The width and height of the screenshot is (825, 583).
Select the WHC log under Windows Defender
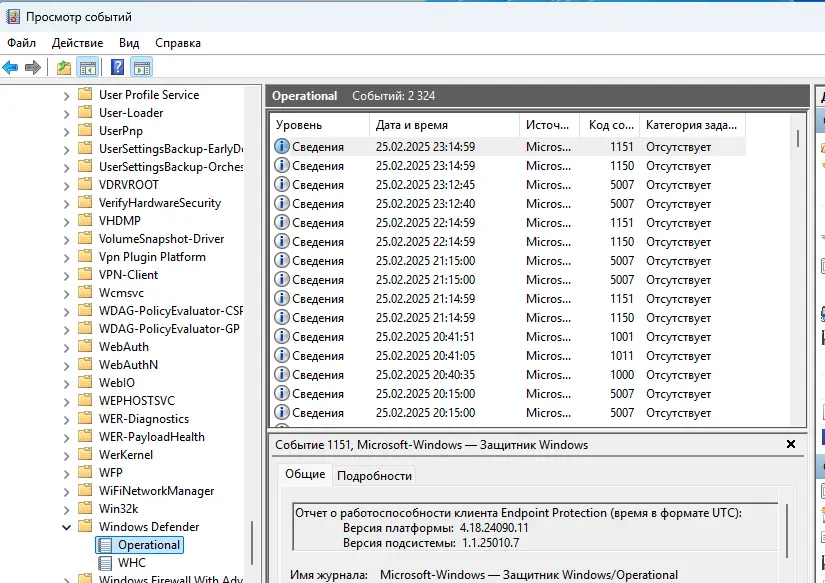[132, 563]
